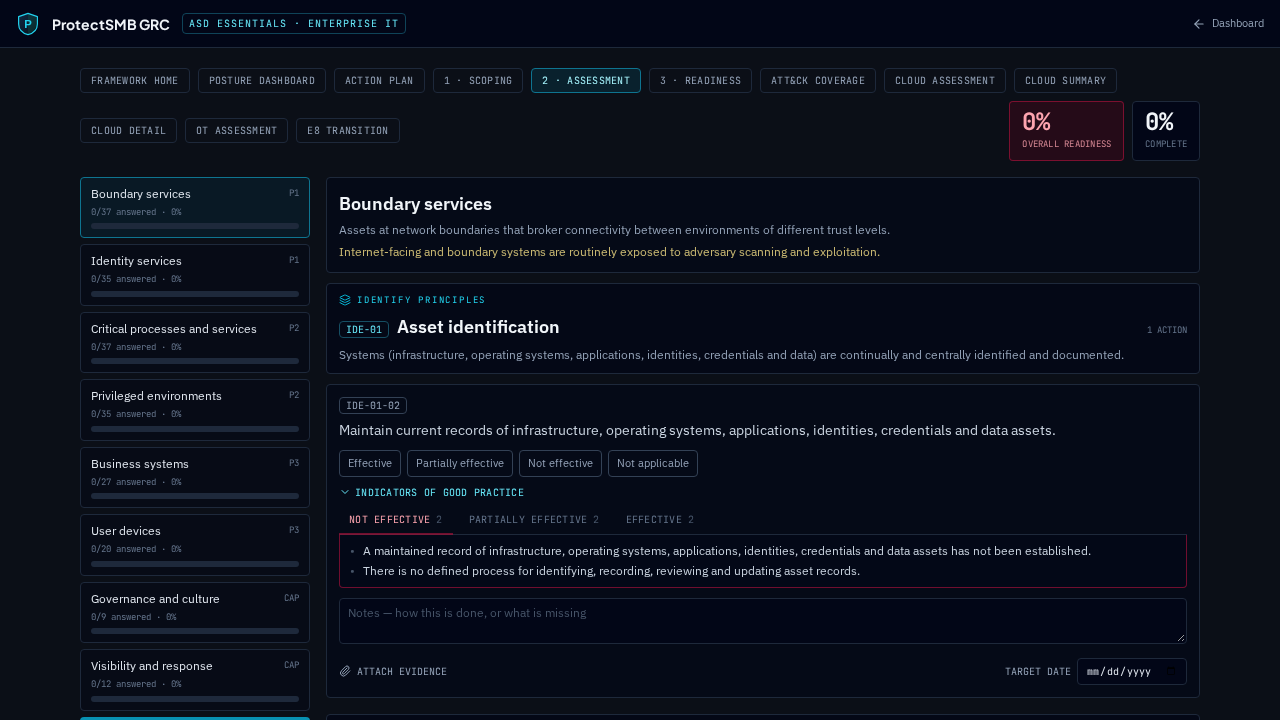
Task: Click the 1 Action label
Action: (x=1167, y=330)
